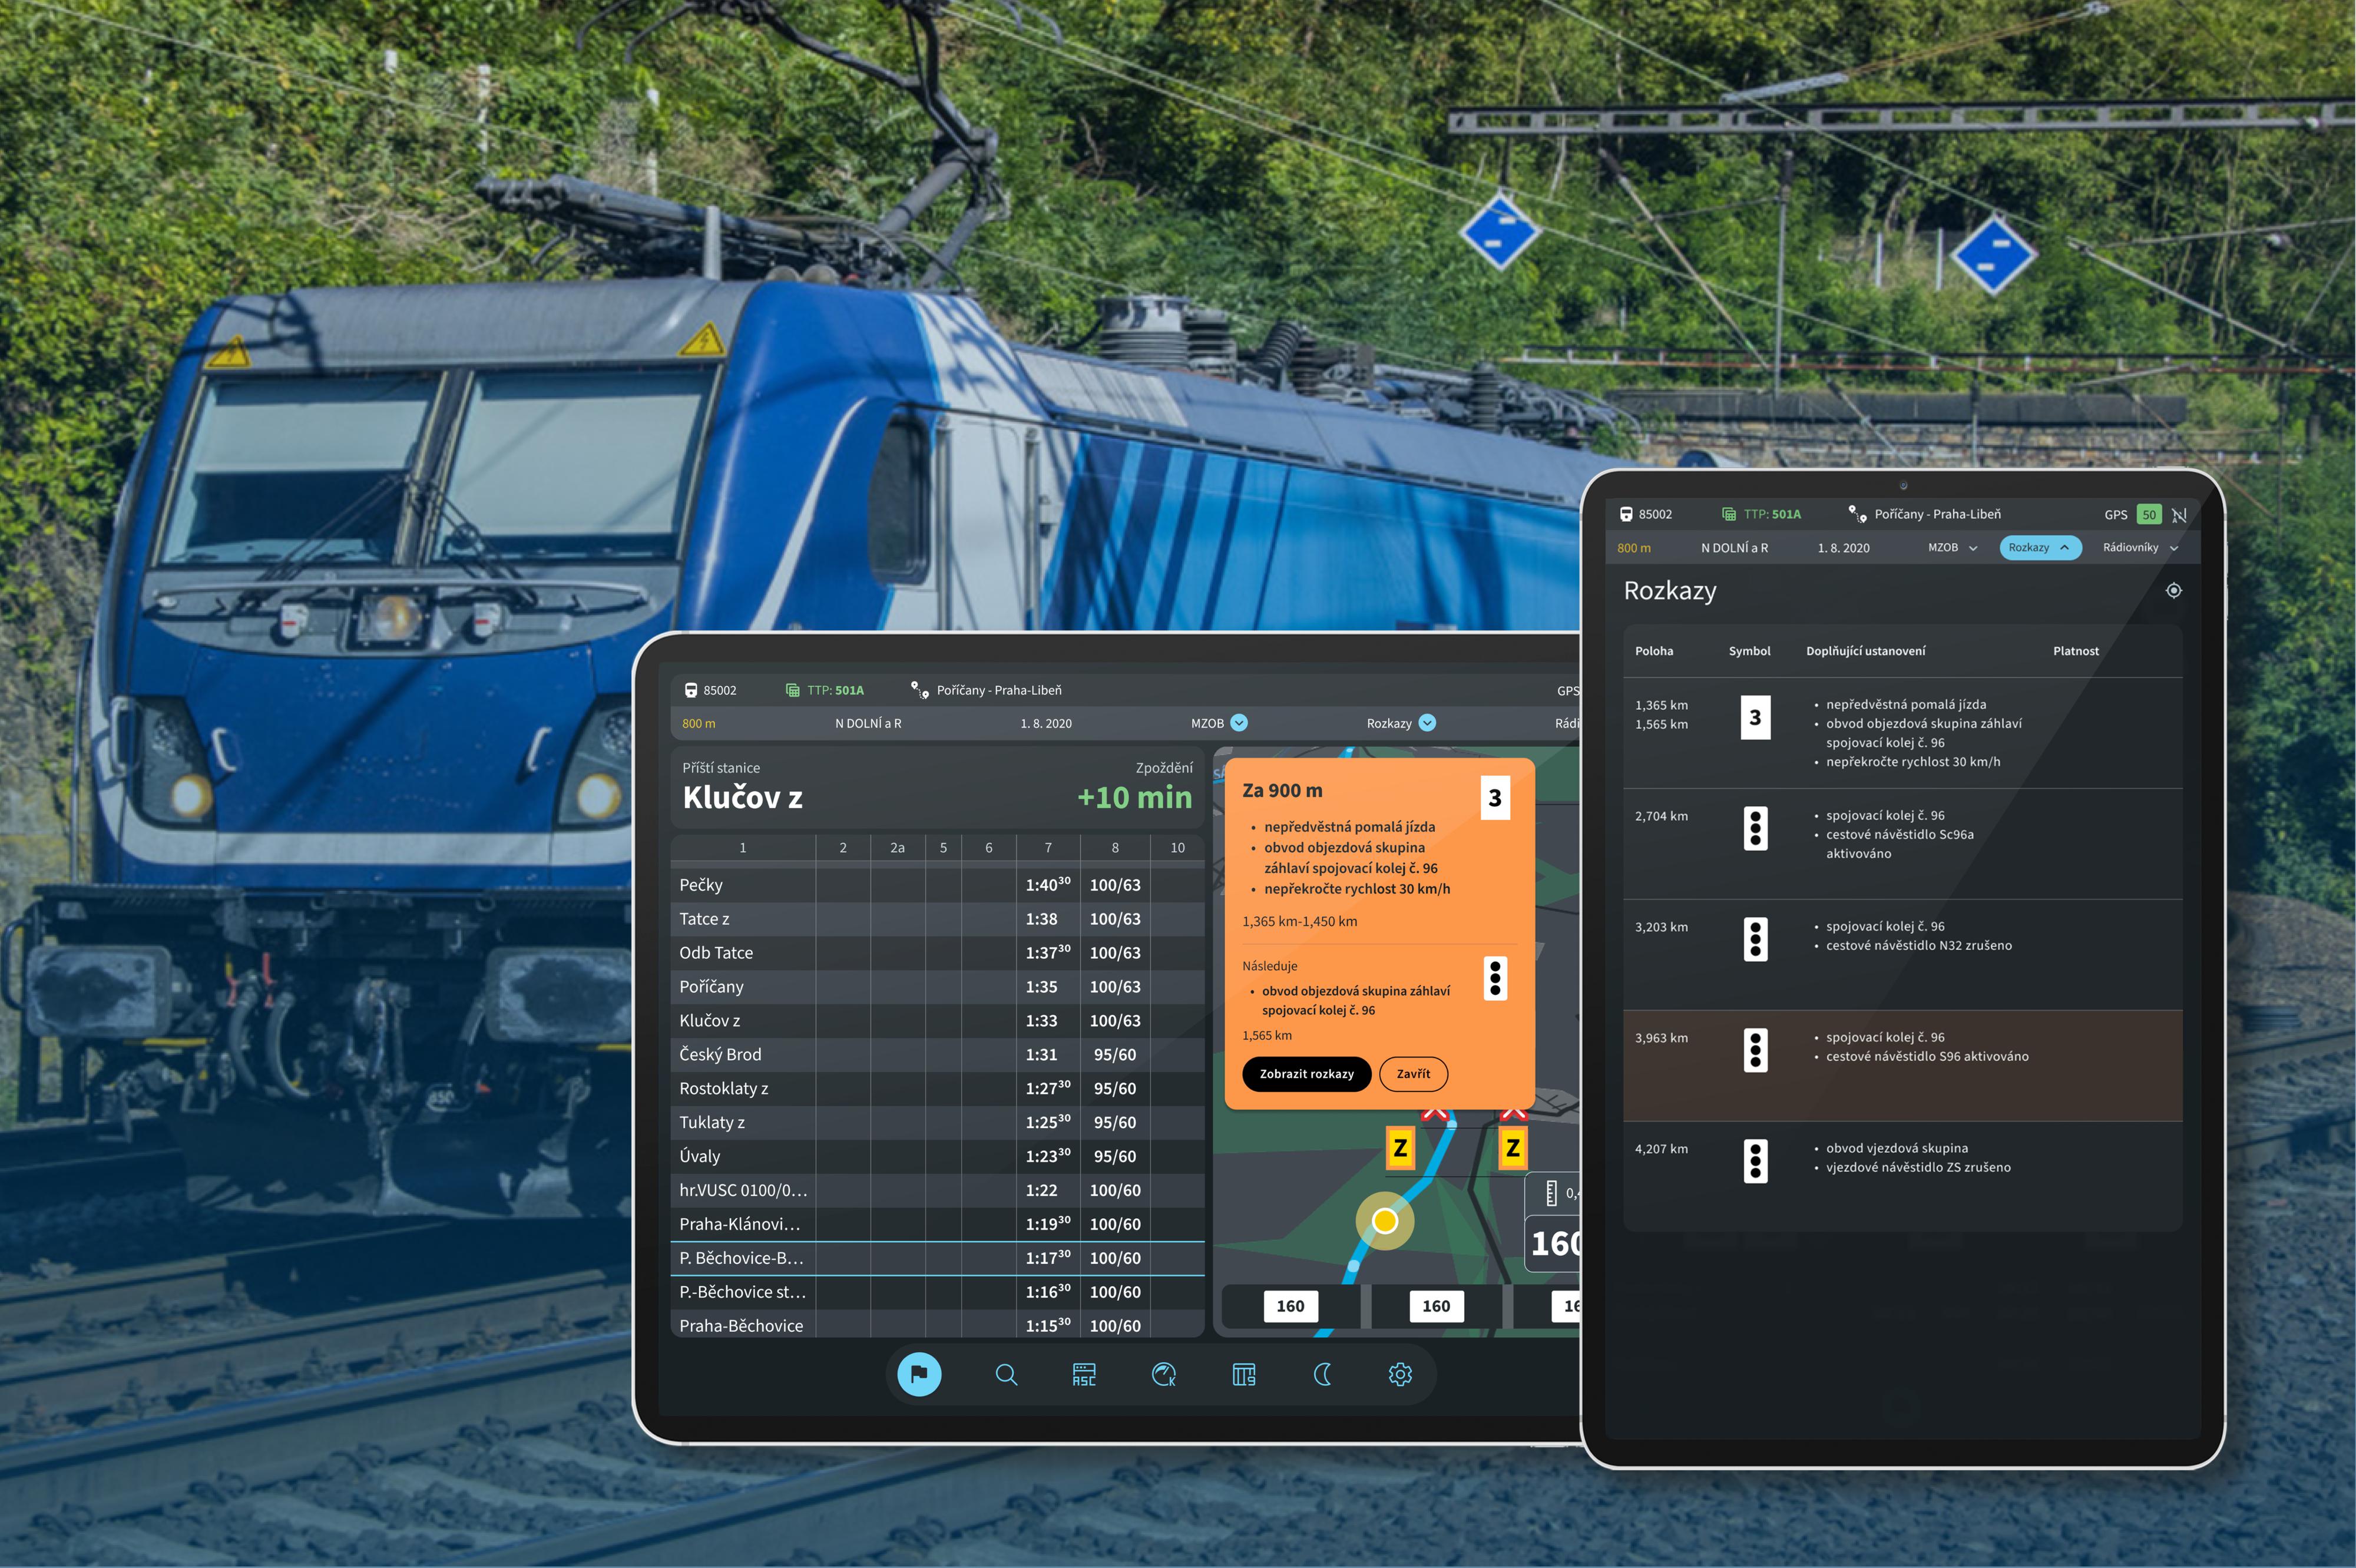This screenshot has width=2356, height=1568.
Task: Expand the MZOB dropdown on landscape tablet
Action: tap(1219, 723)
